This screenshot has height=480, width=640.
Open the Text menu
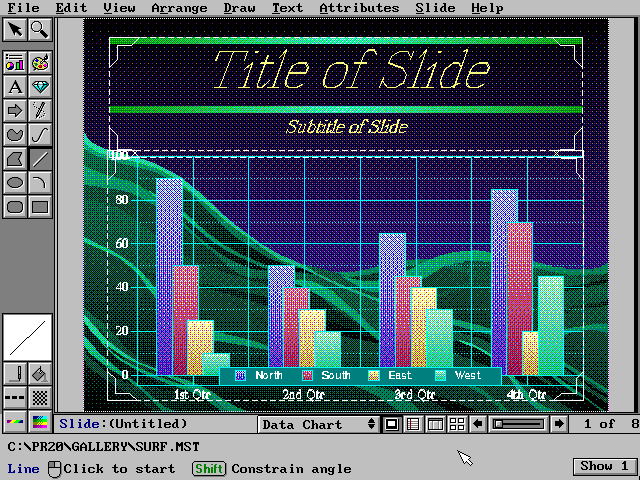[287, 8]
